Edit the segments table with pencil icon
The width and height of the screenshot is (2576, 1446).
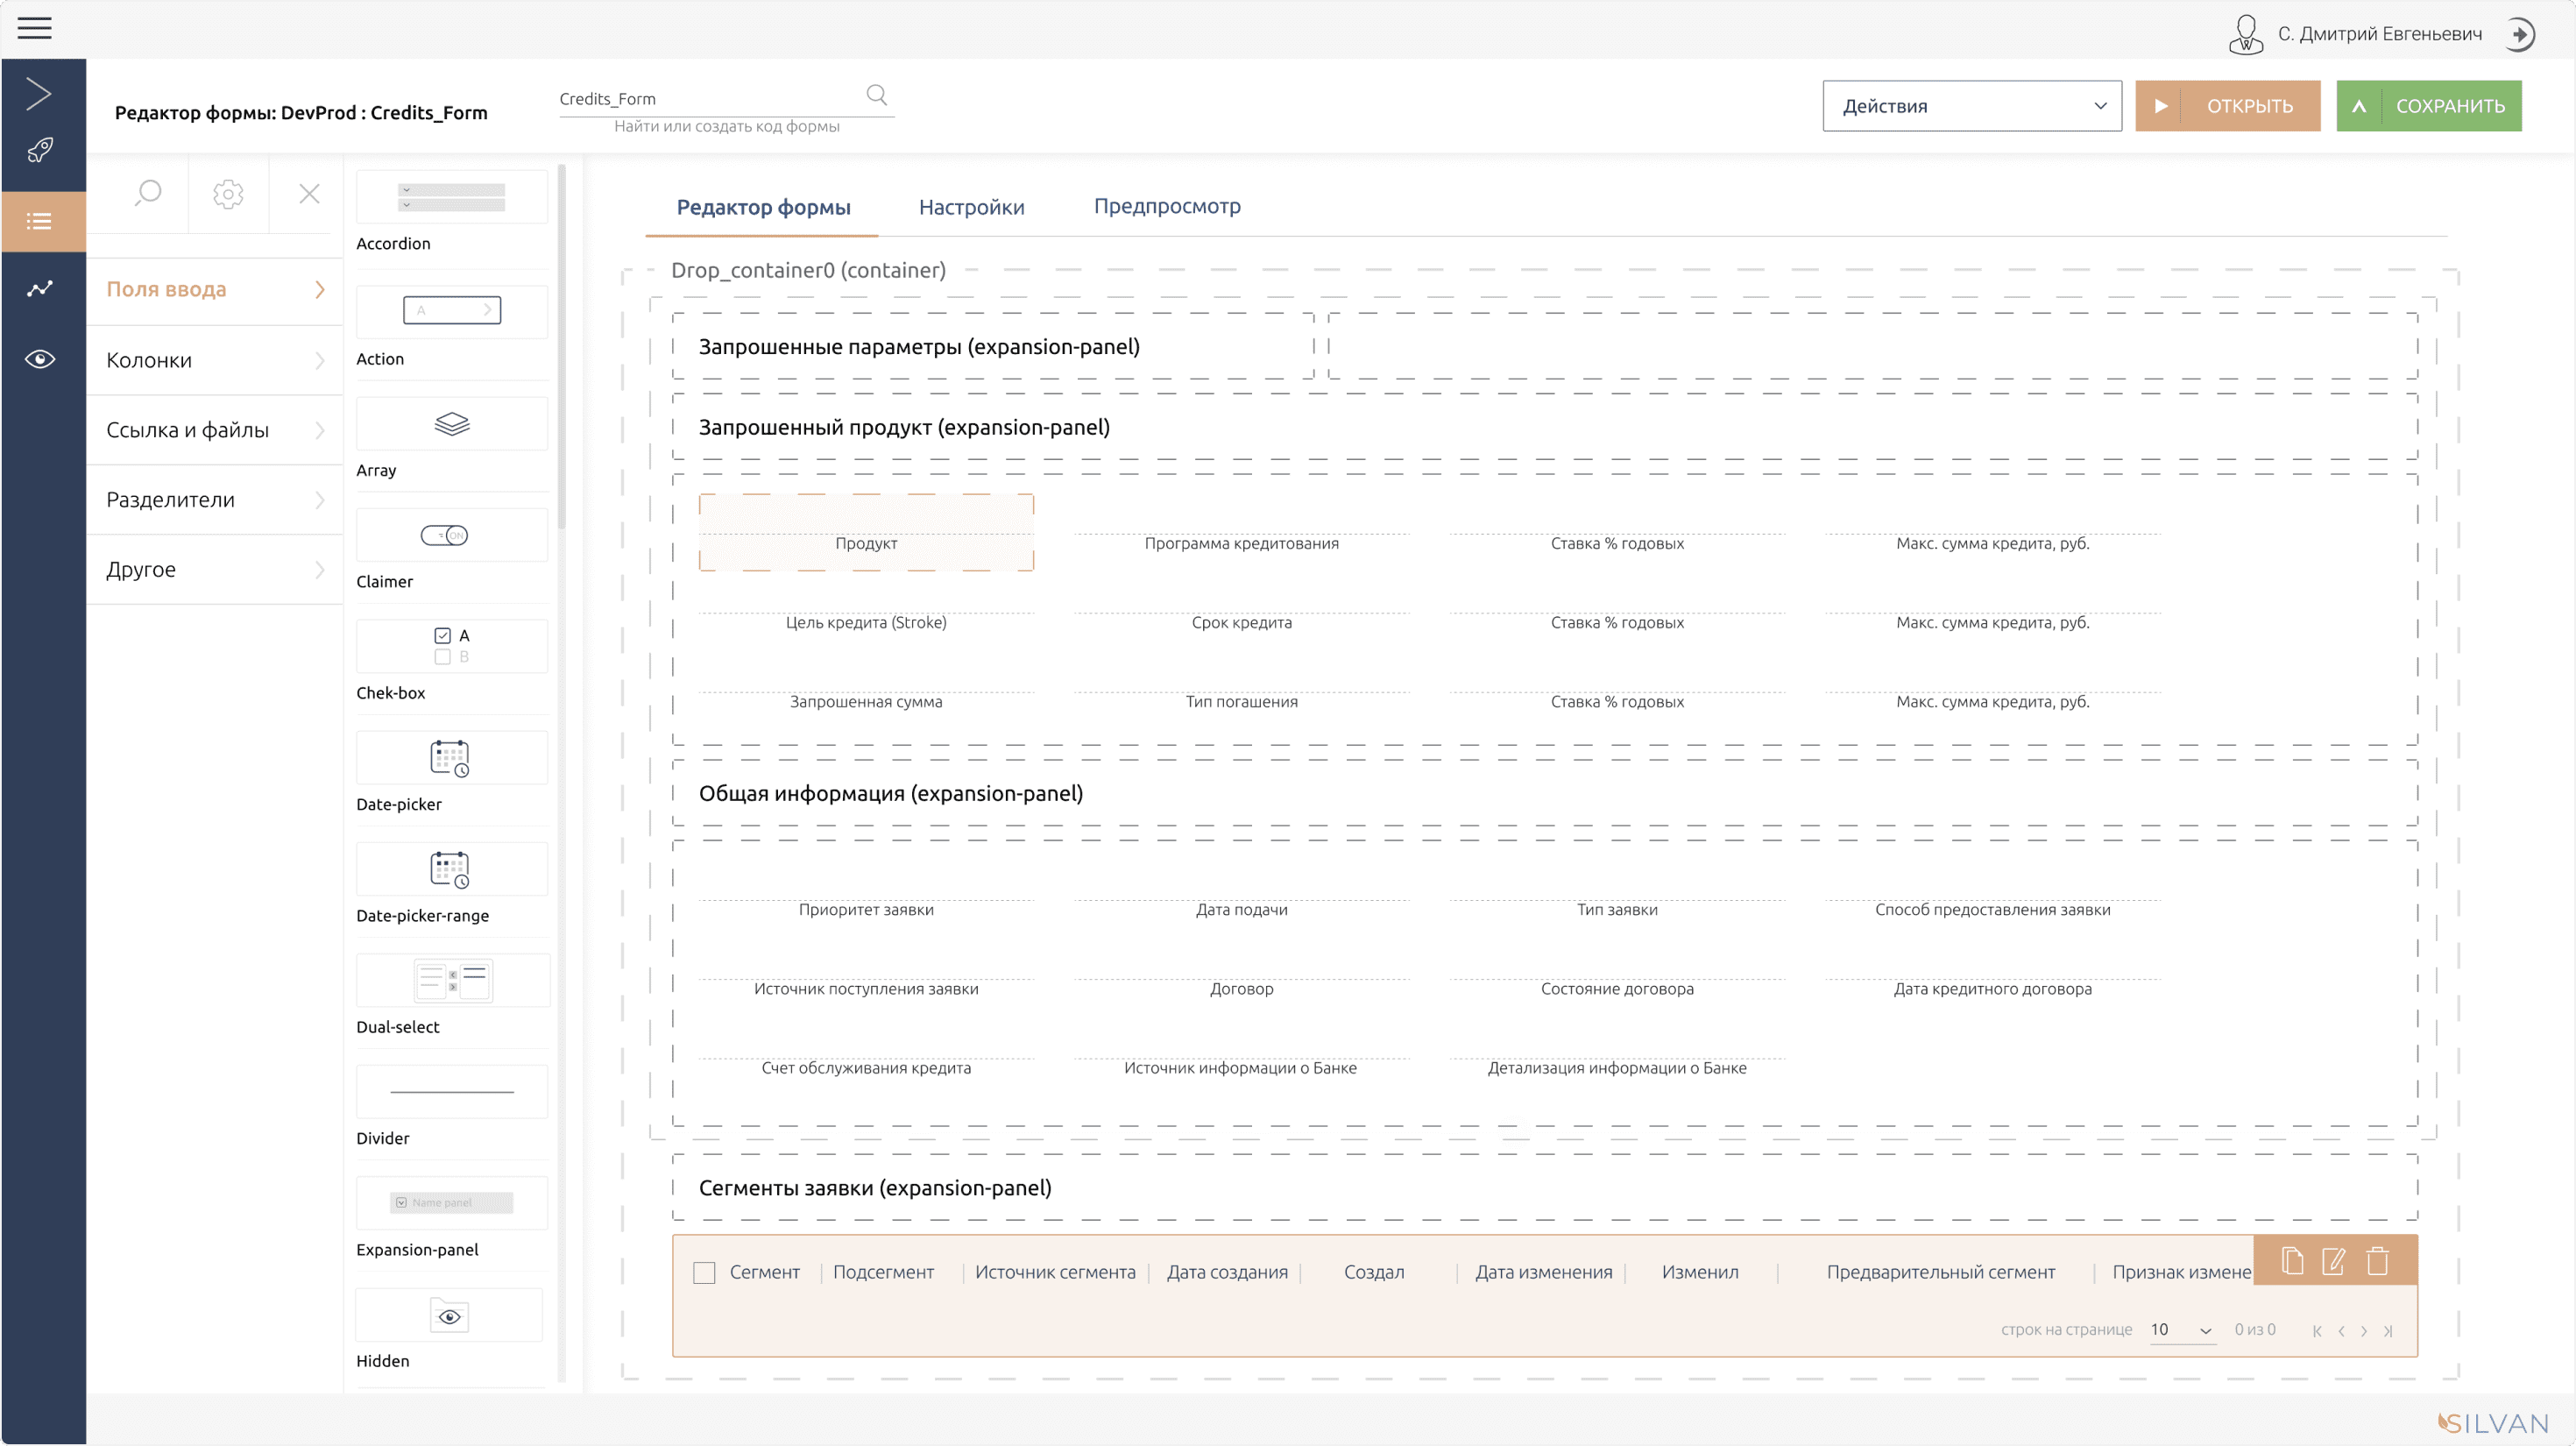(x=2334, y=1261)
